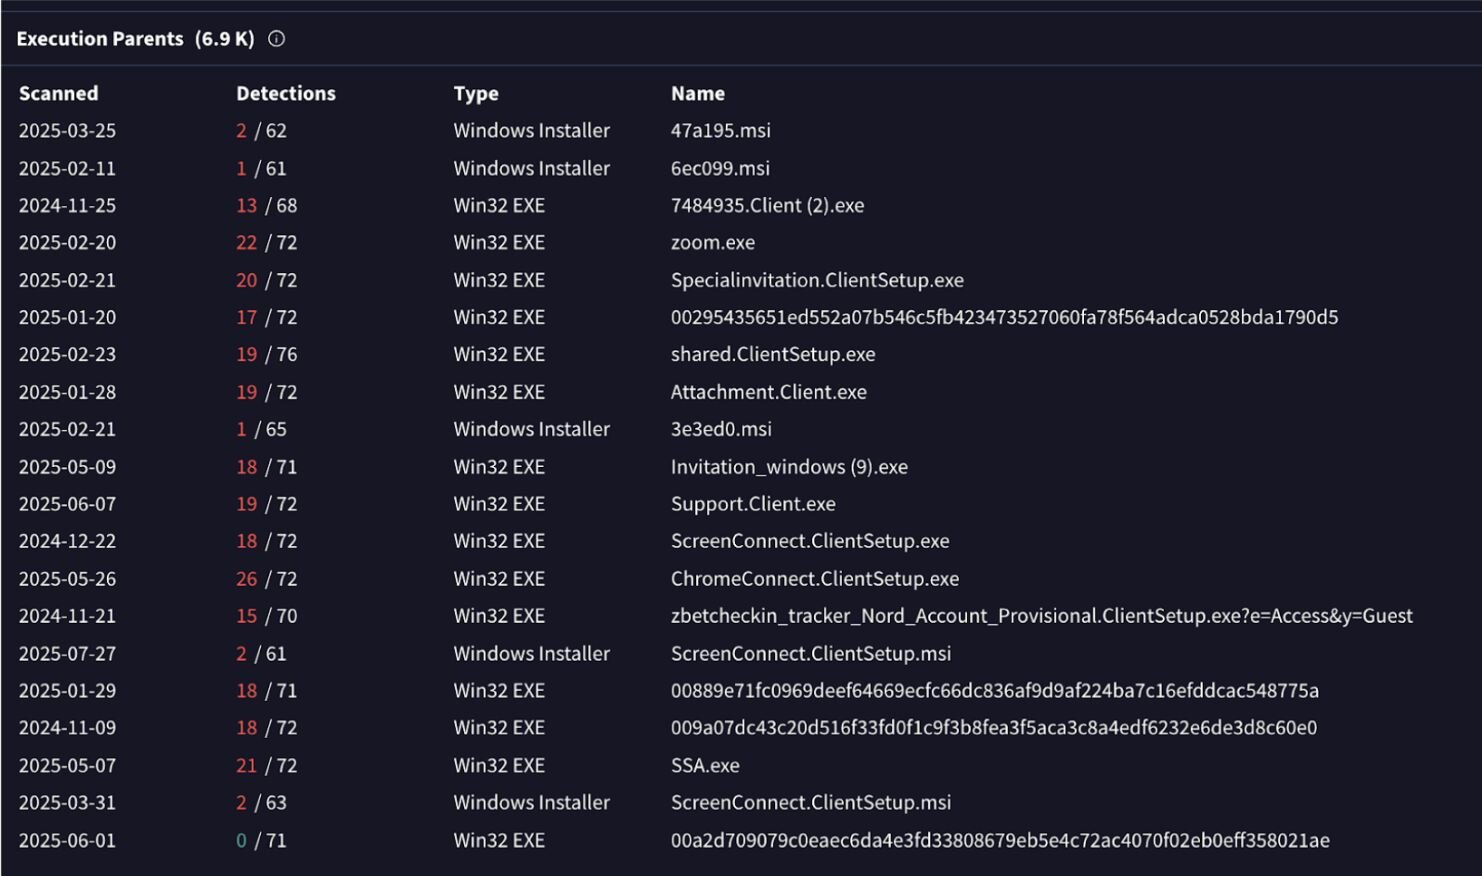
Task: Open ChromeConnect.ClientSetup.exe entry
Action: [x=815, y=580]
